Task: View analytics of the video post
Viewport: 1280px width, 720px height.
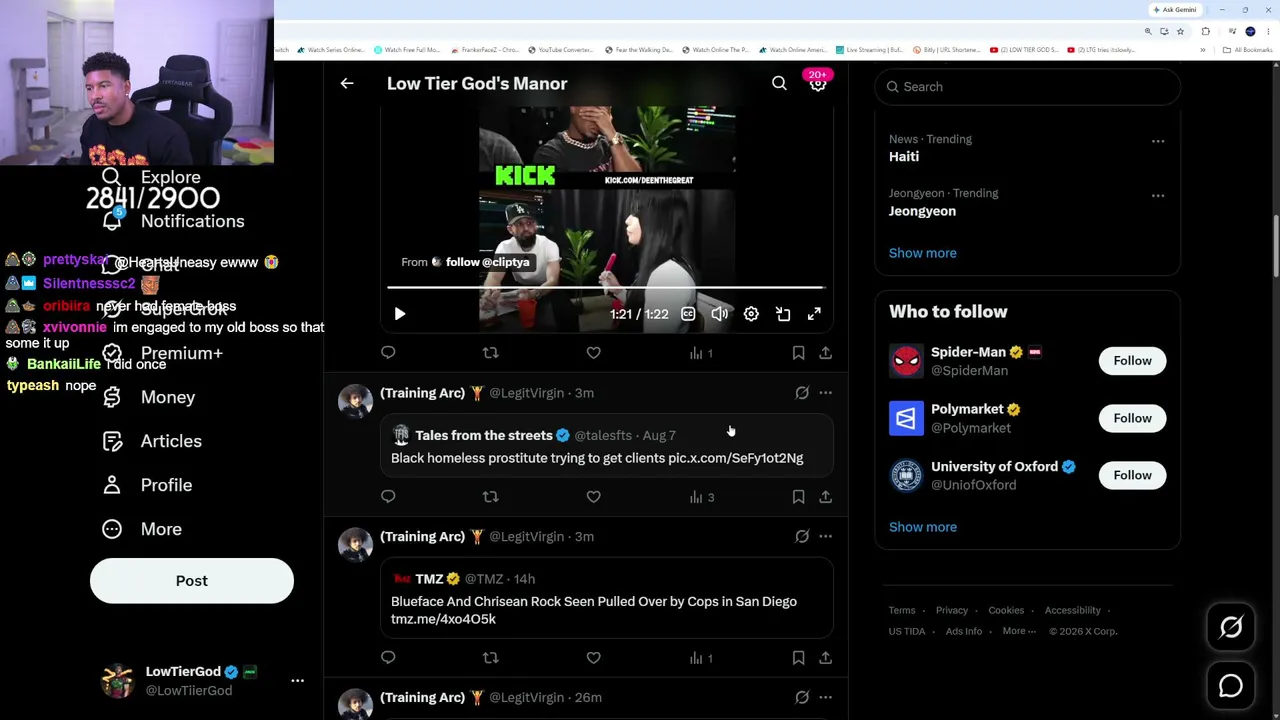Action: 701,353
